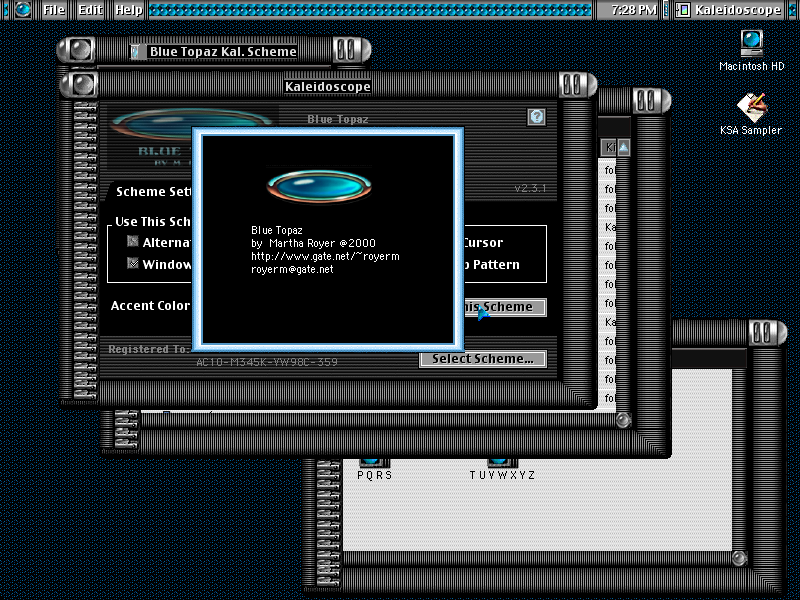
Task: Click the resize orb of the bottom folder window
Action: tap(739, 558)
